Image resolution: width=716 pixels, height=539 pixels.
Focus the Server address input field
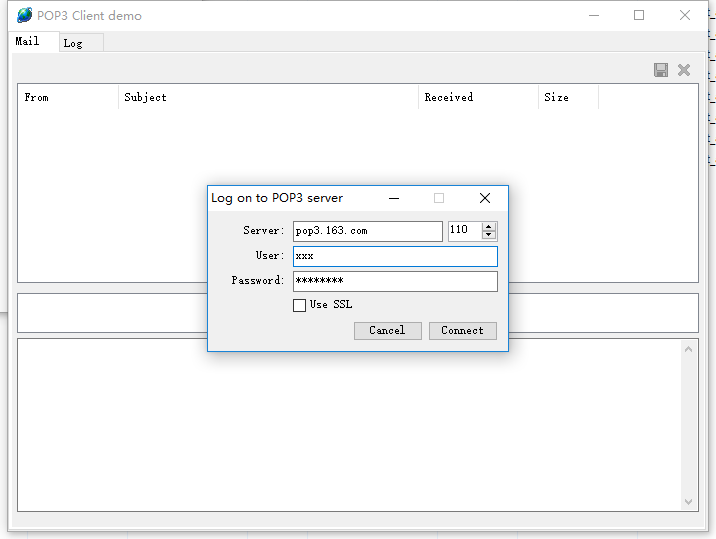(x=368, y=231)
